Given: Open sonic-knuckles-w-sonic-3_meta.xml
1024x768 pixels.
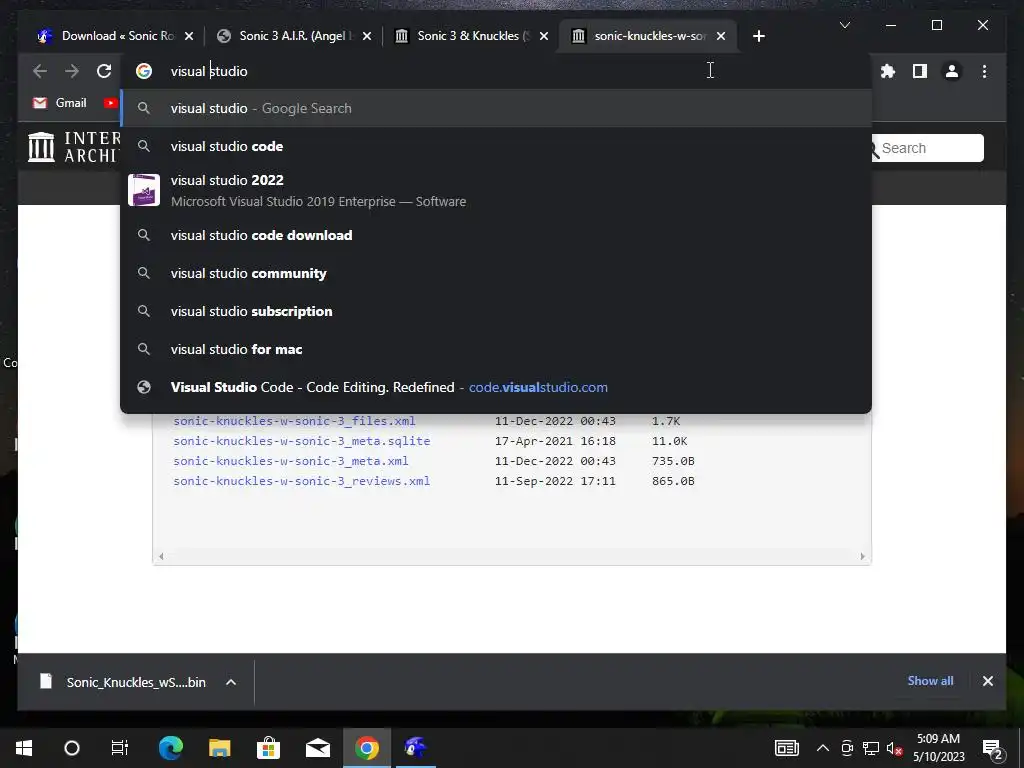Looking at the screenshot, I should 291,461.
